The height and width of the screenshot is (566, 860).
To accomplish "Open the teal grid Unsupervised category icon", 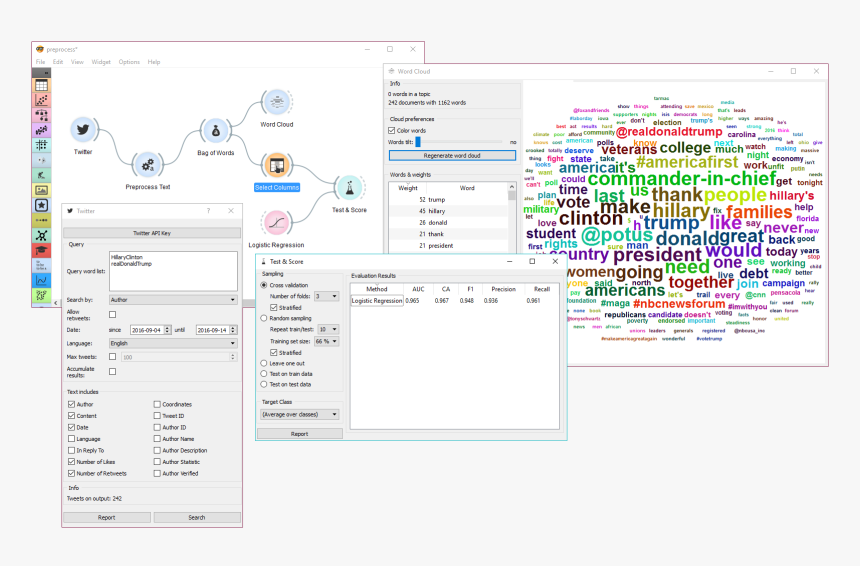I will pos(41,145).
